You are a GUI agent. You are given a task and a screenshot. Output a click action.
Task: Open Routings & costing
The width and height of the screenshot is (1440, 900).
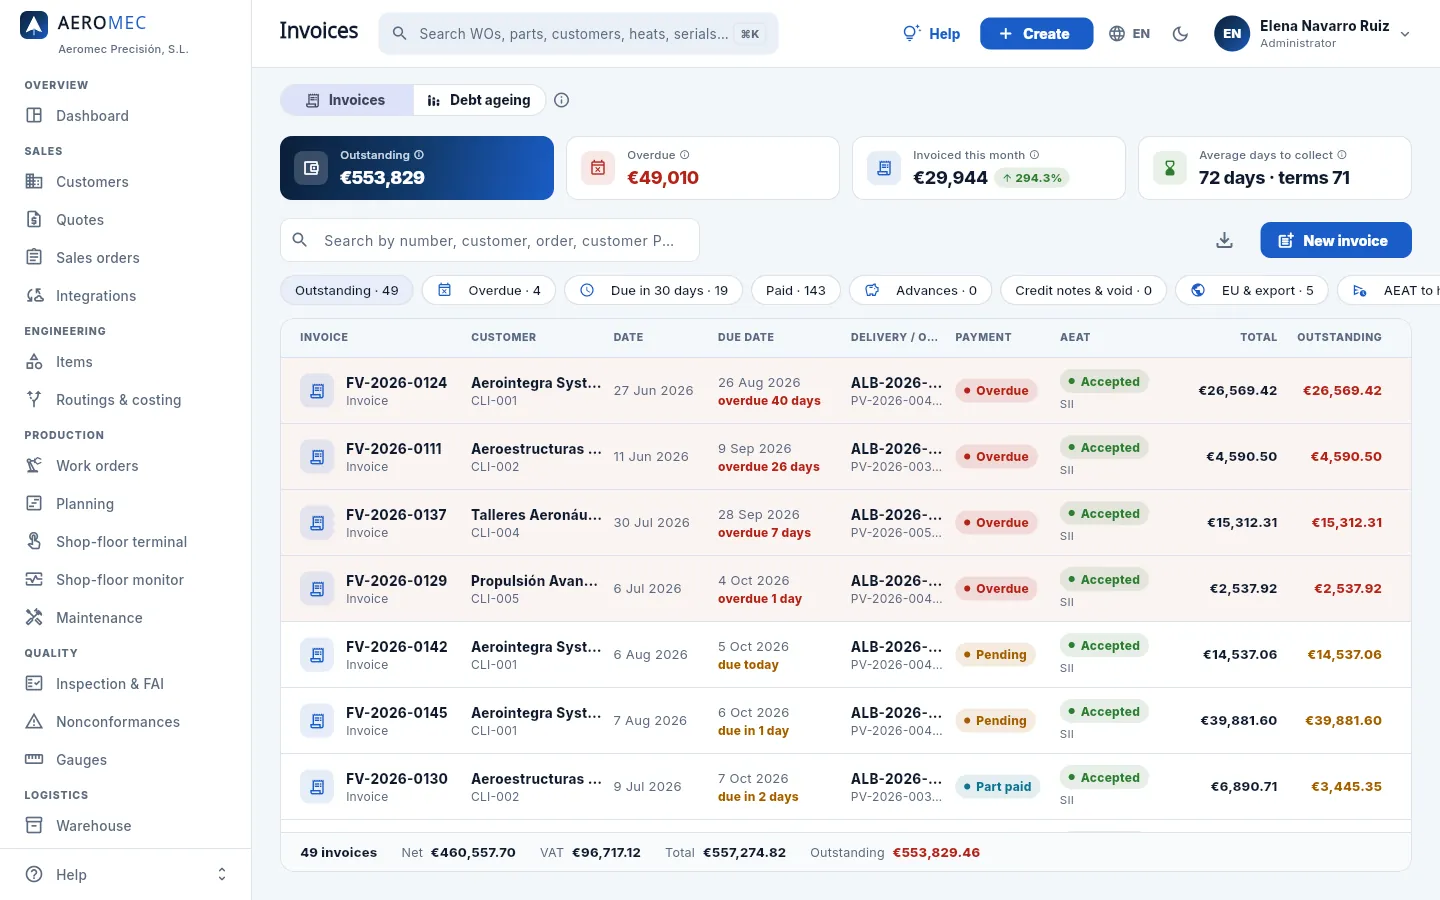coord(125,400)
